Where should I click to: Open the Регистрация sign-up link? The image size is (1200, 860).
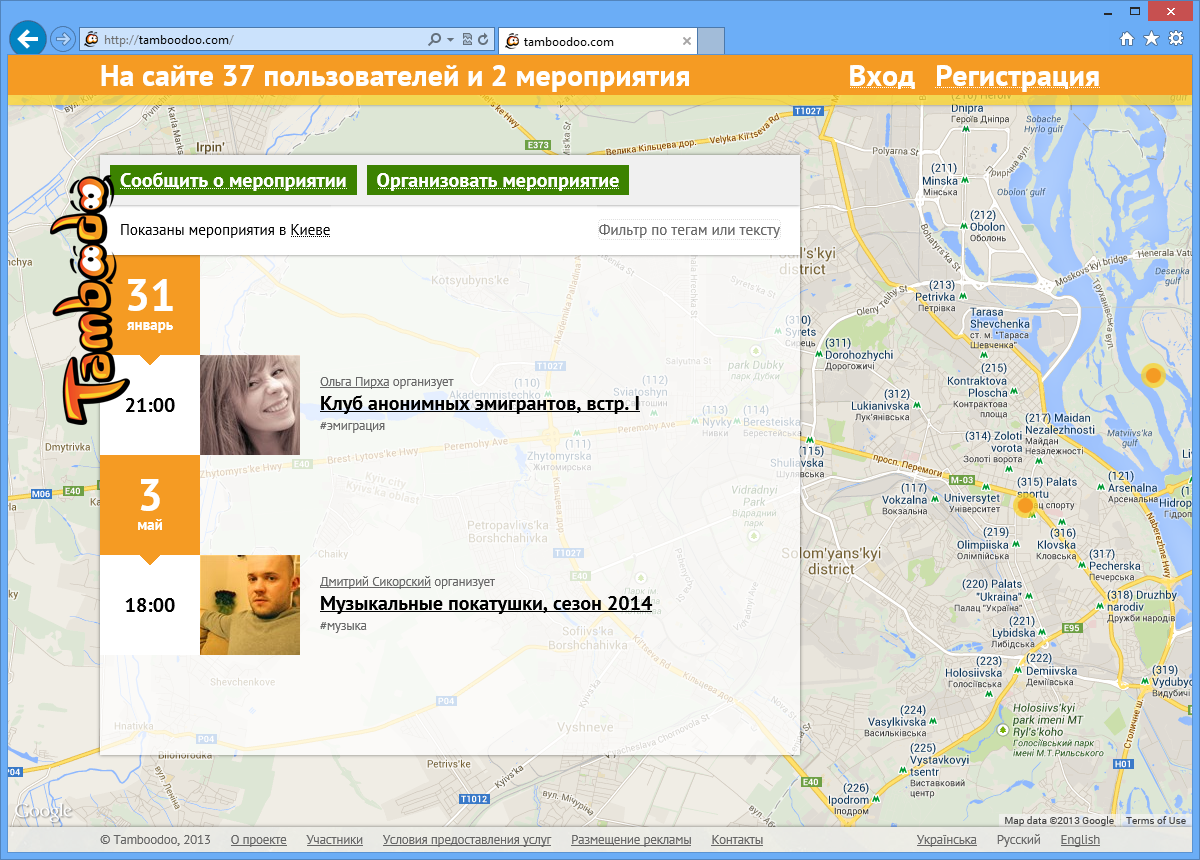1017,77
